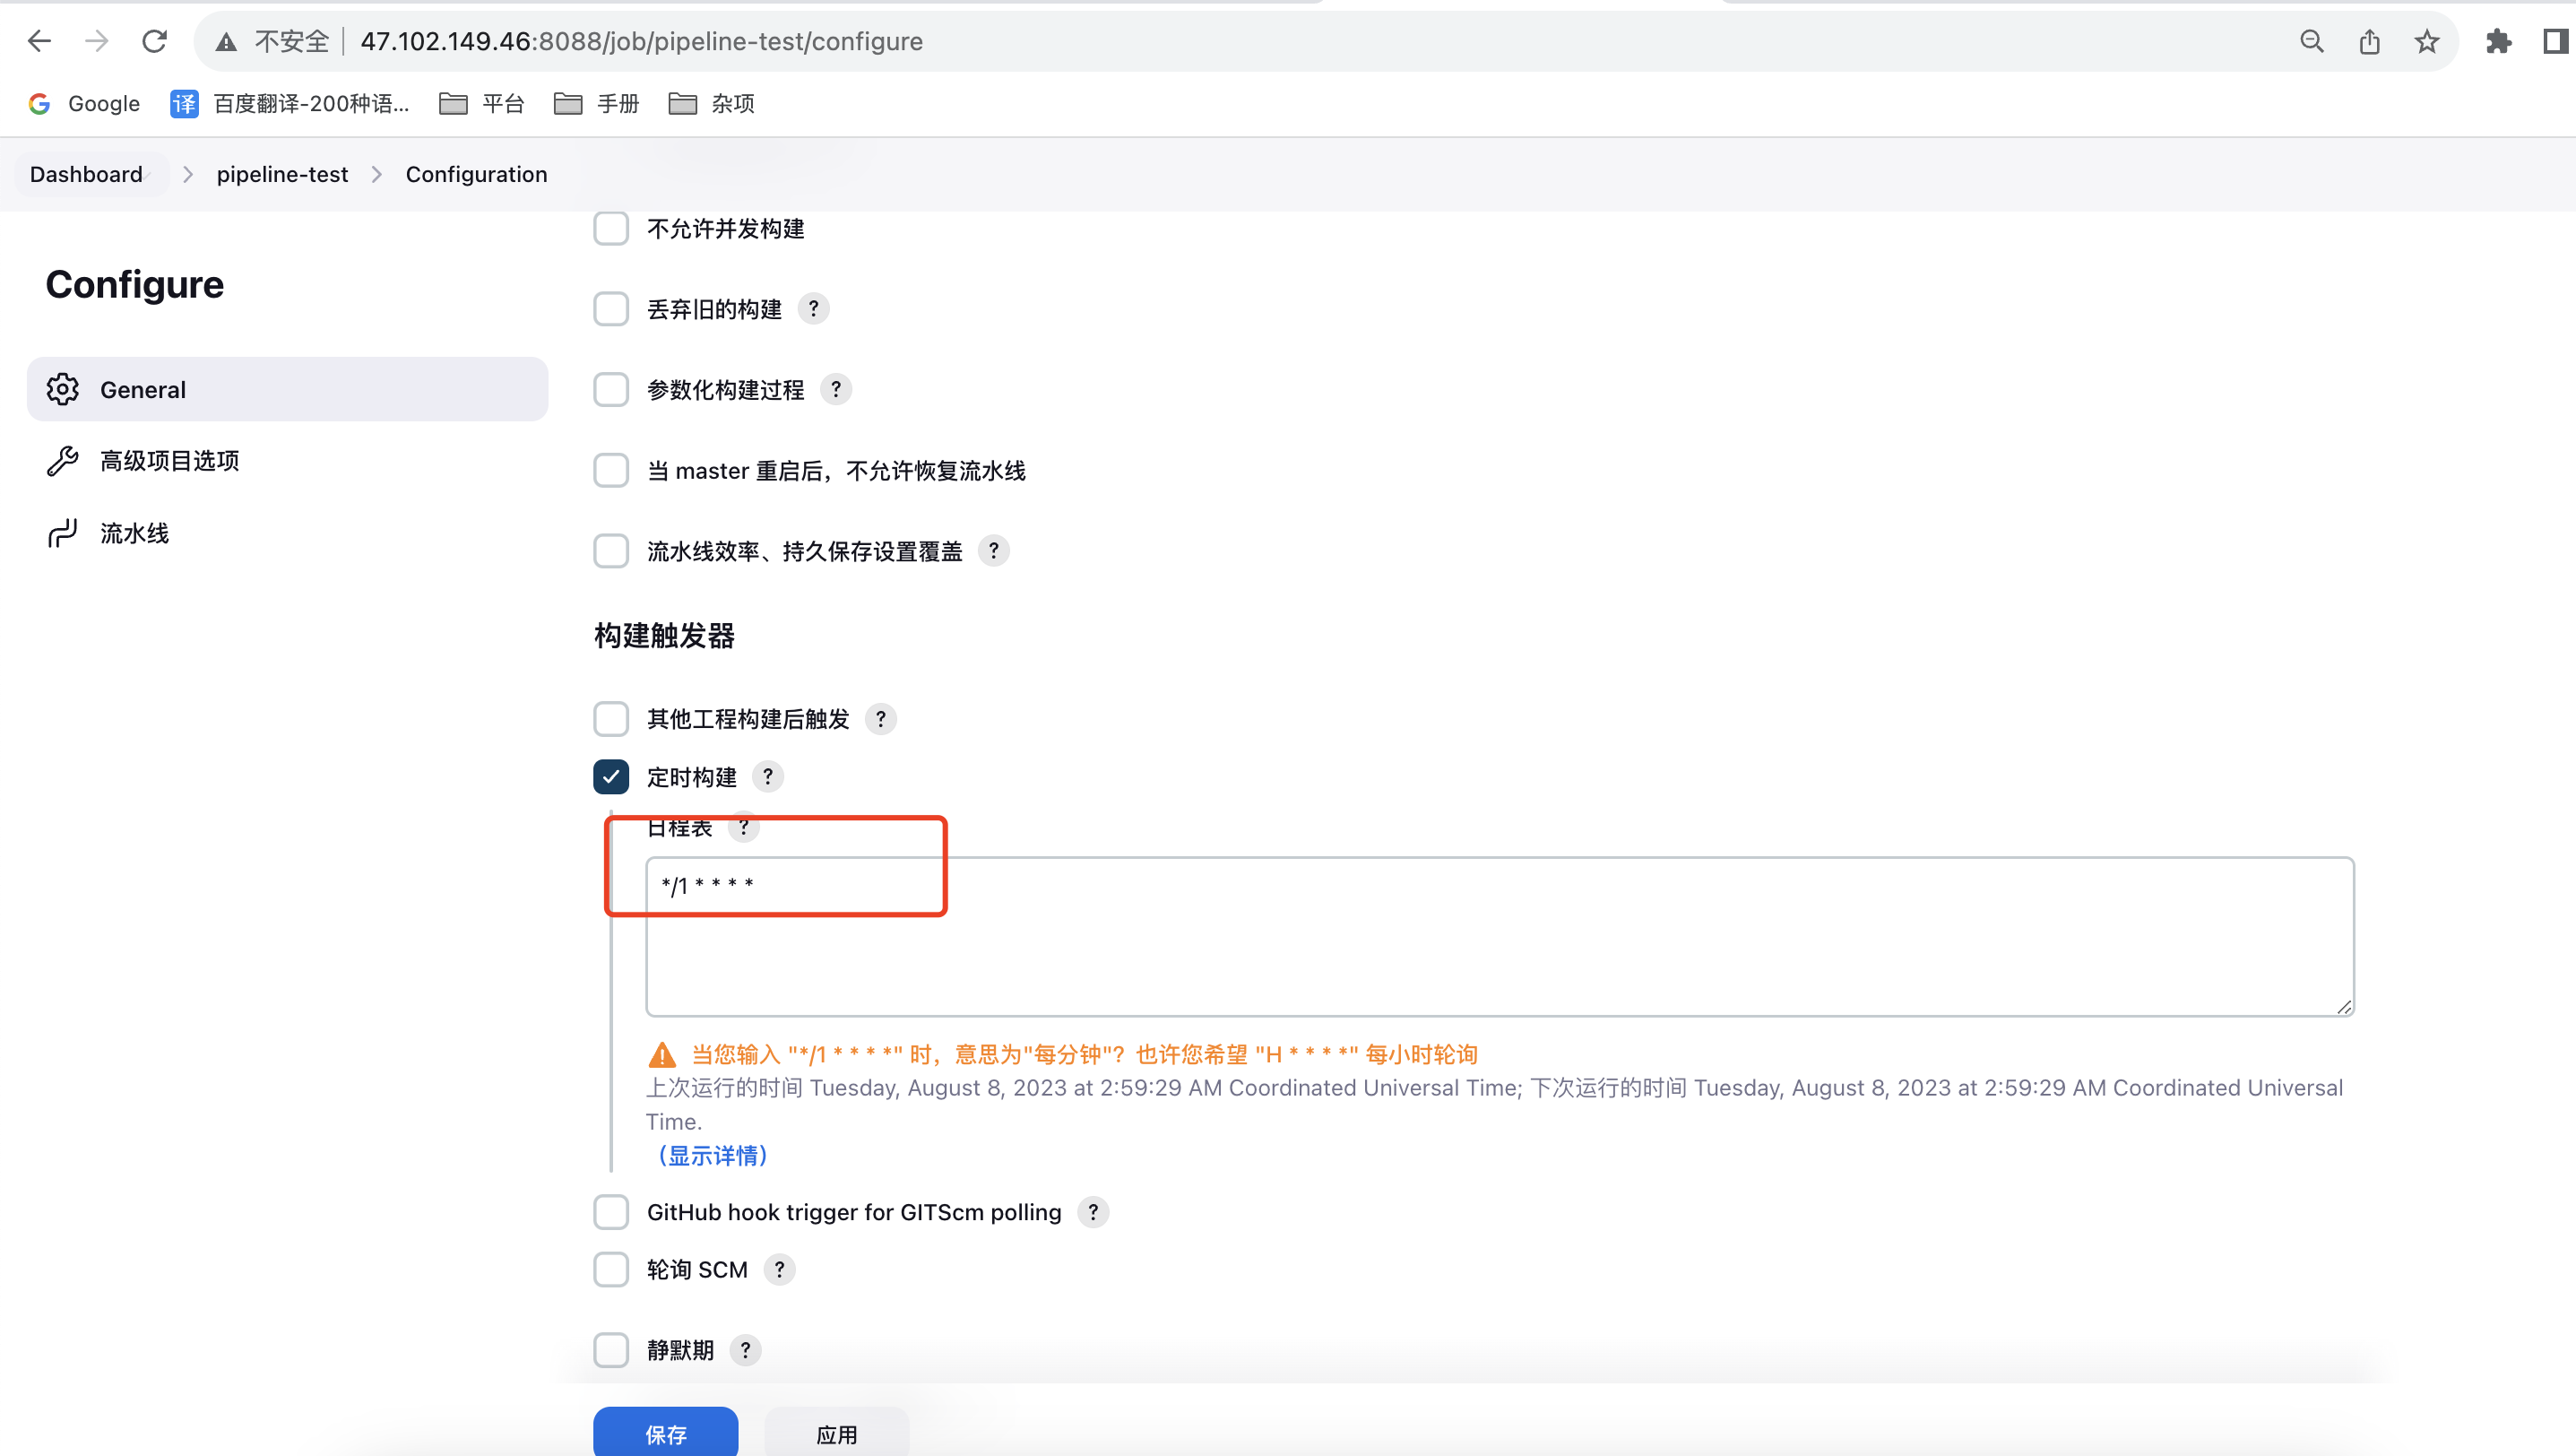The height and width of the screenshot is (1456, 2576).
Task: Bookmark this page with star icon
Action: (x=2427, y=41)
